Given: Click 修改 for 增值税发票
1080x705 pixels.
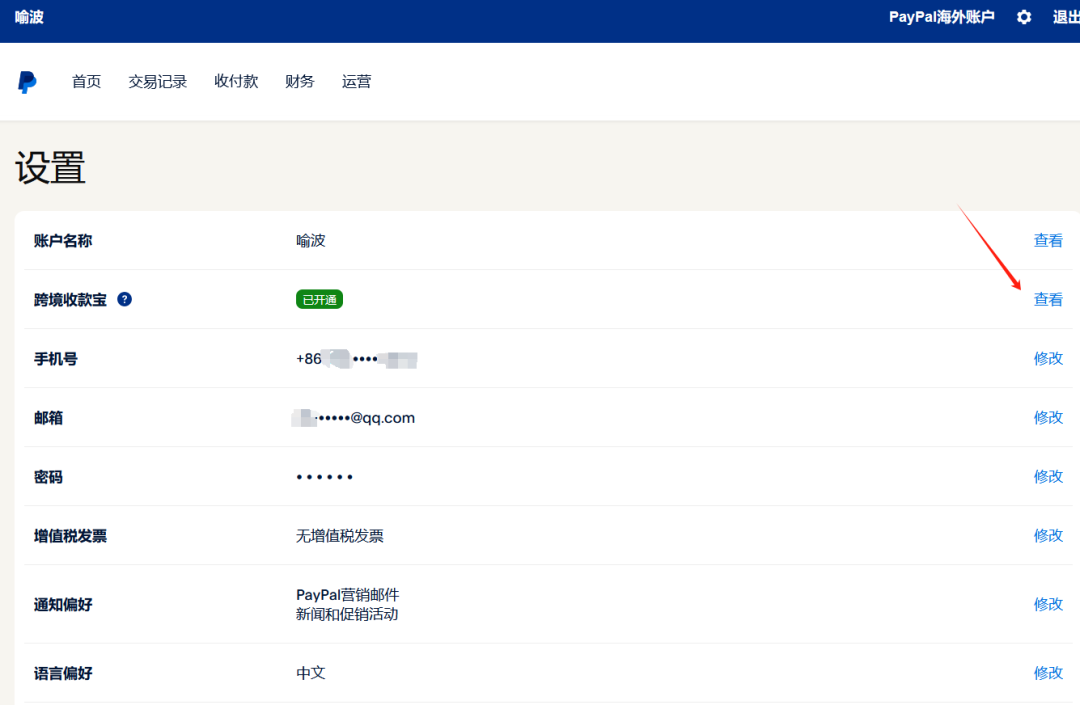Looking at the screenshot, I should [1048, 536].
